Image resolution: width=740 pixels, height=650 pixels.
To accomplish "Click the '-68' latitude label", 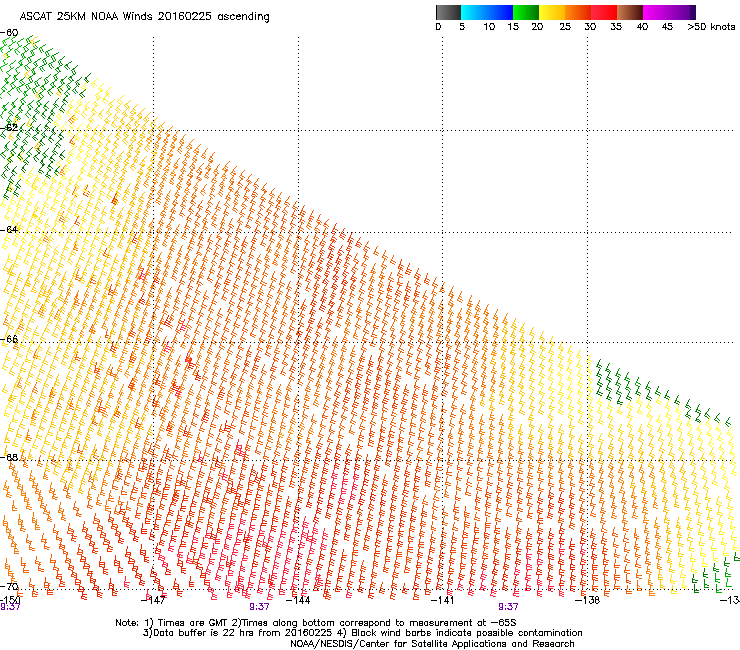I will click(9, 457).
